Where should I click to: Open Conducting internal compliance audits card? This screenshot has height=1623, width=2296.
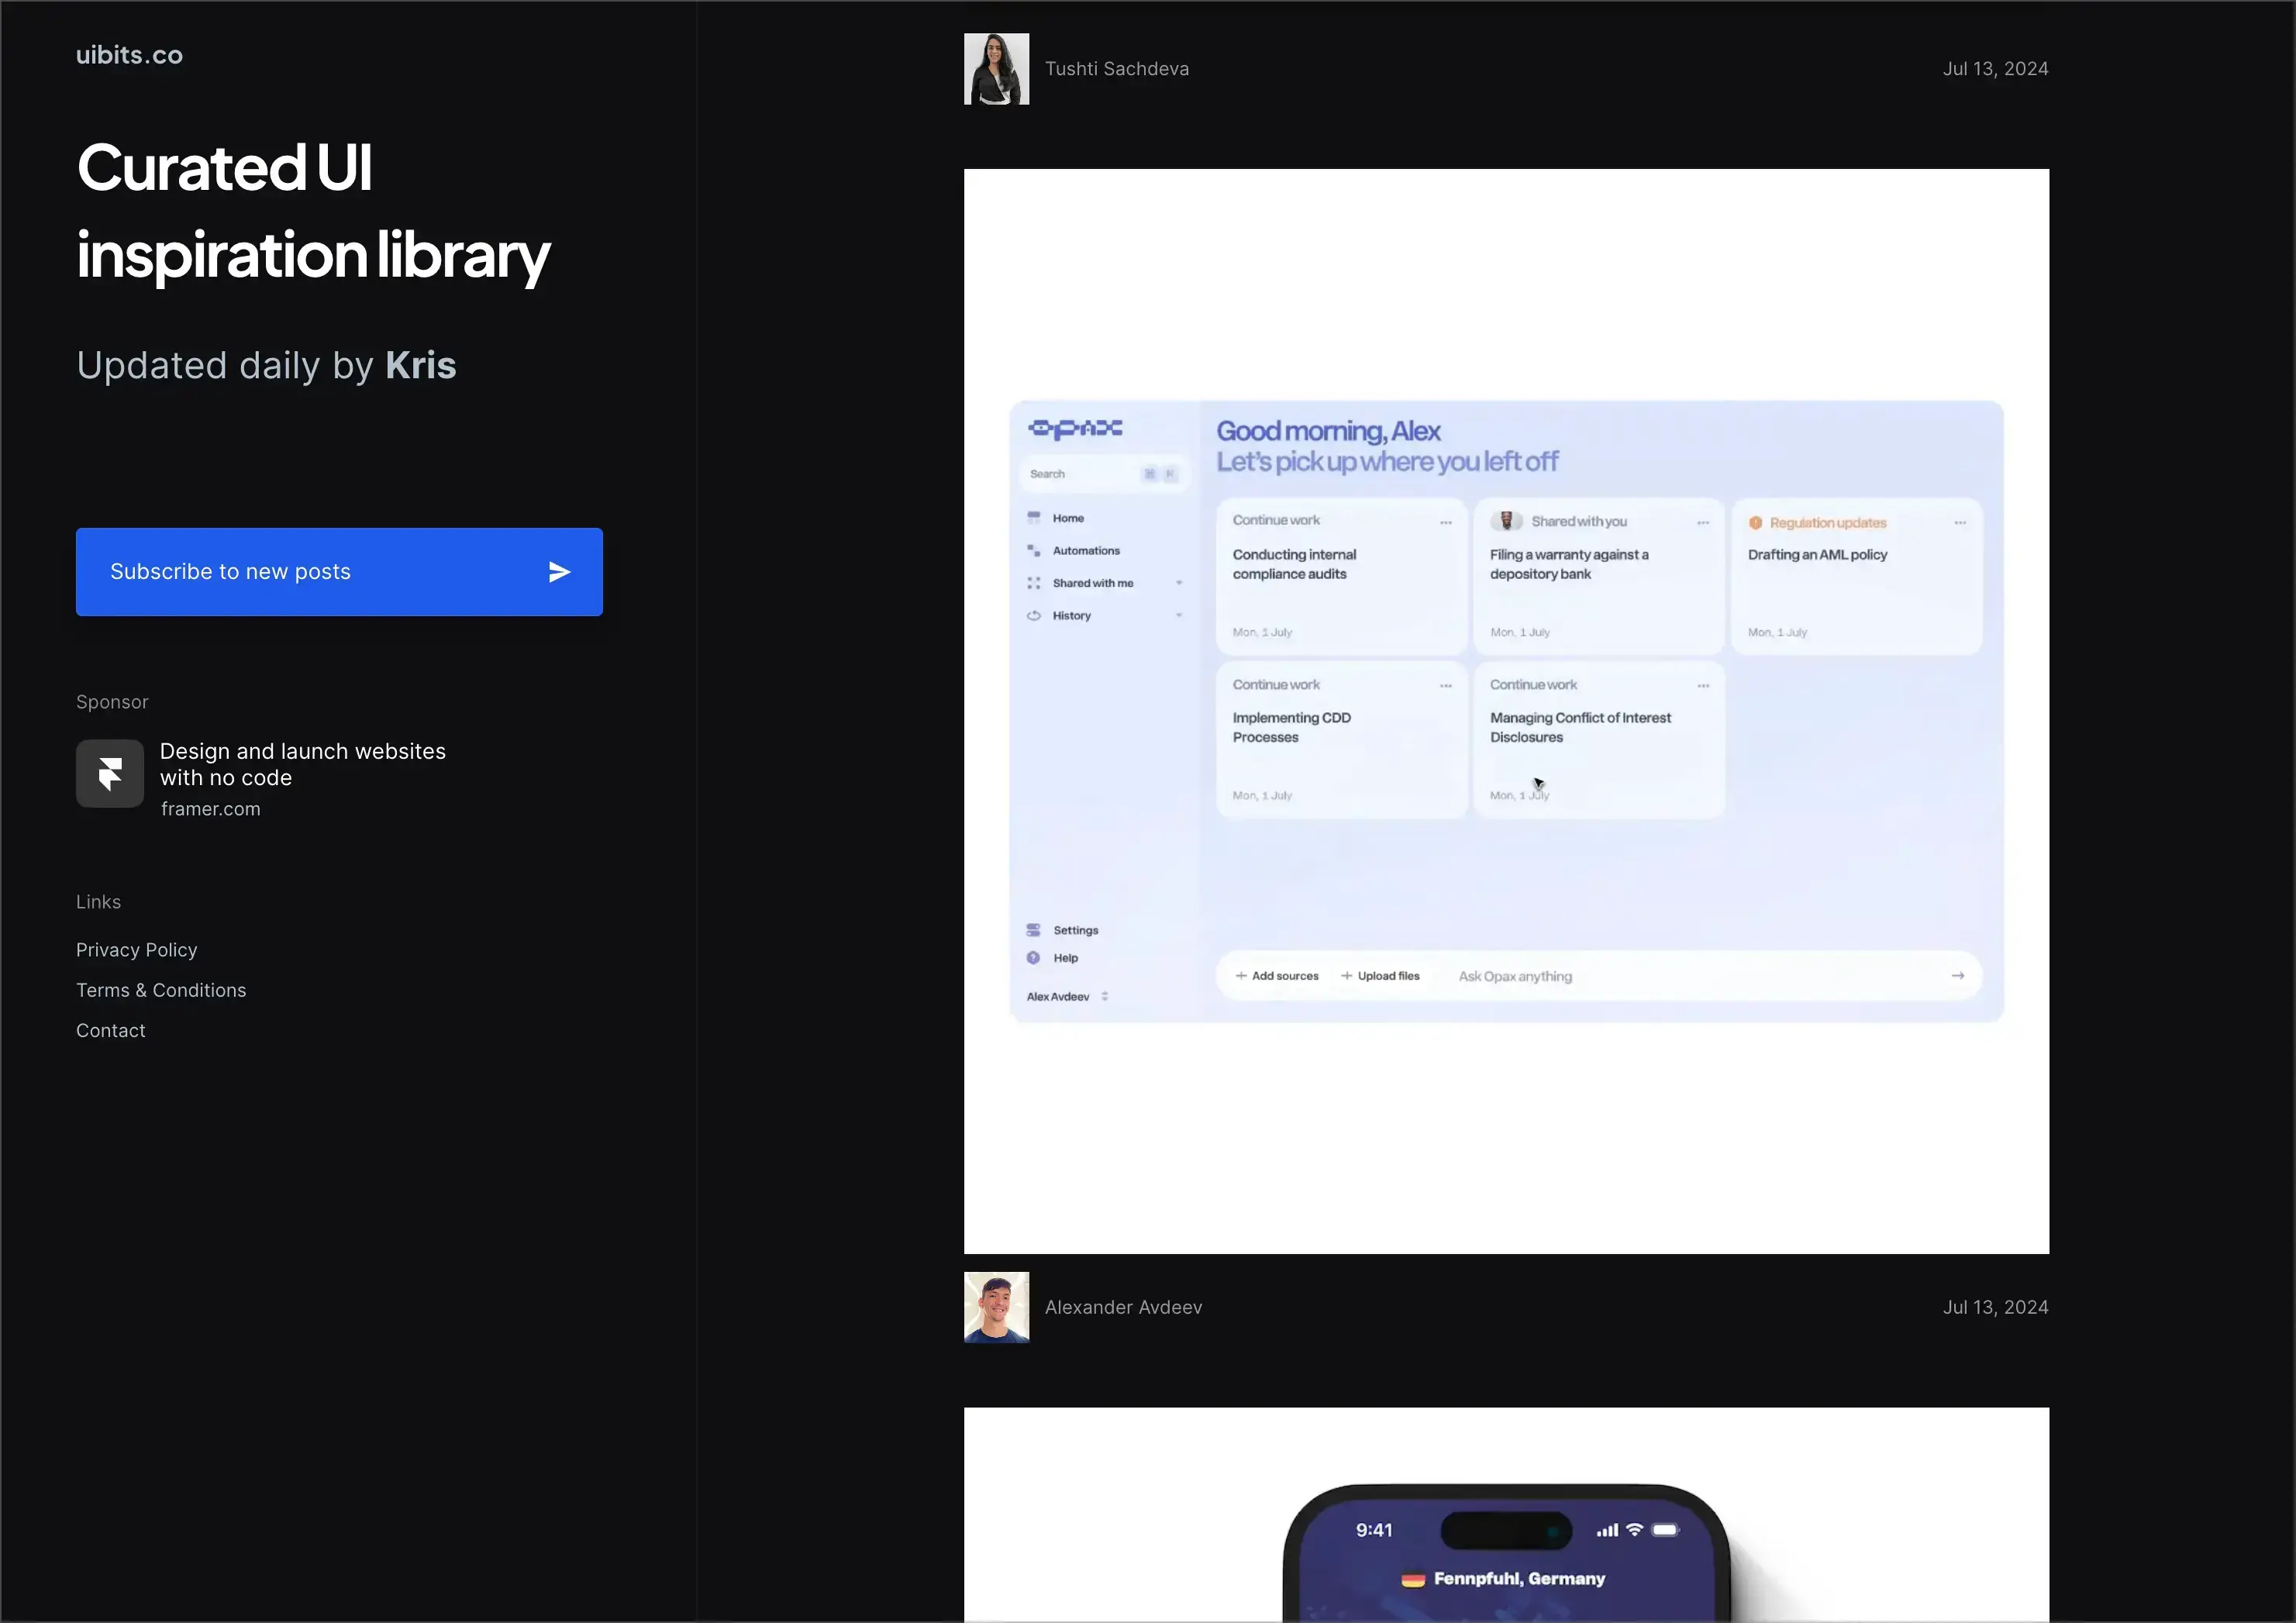coord(1341,577)
